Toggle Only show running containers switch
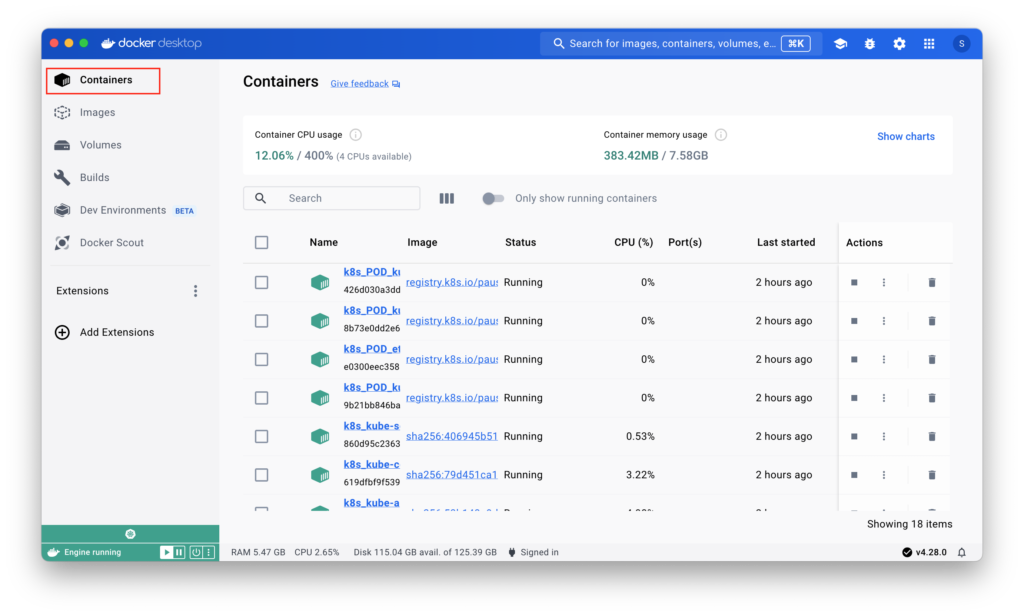The width and height of the screenshot is (1024, 616). pos(493,199)
